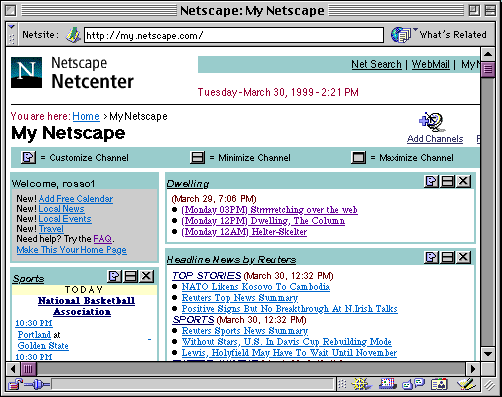Click the Netsite bookmark location icon

point(73,35)
